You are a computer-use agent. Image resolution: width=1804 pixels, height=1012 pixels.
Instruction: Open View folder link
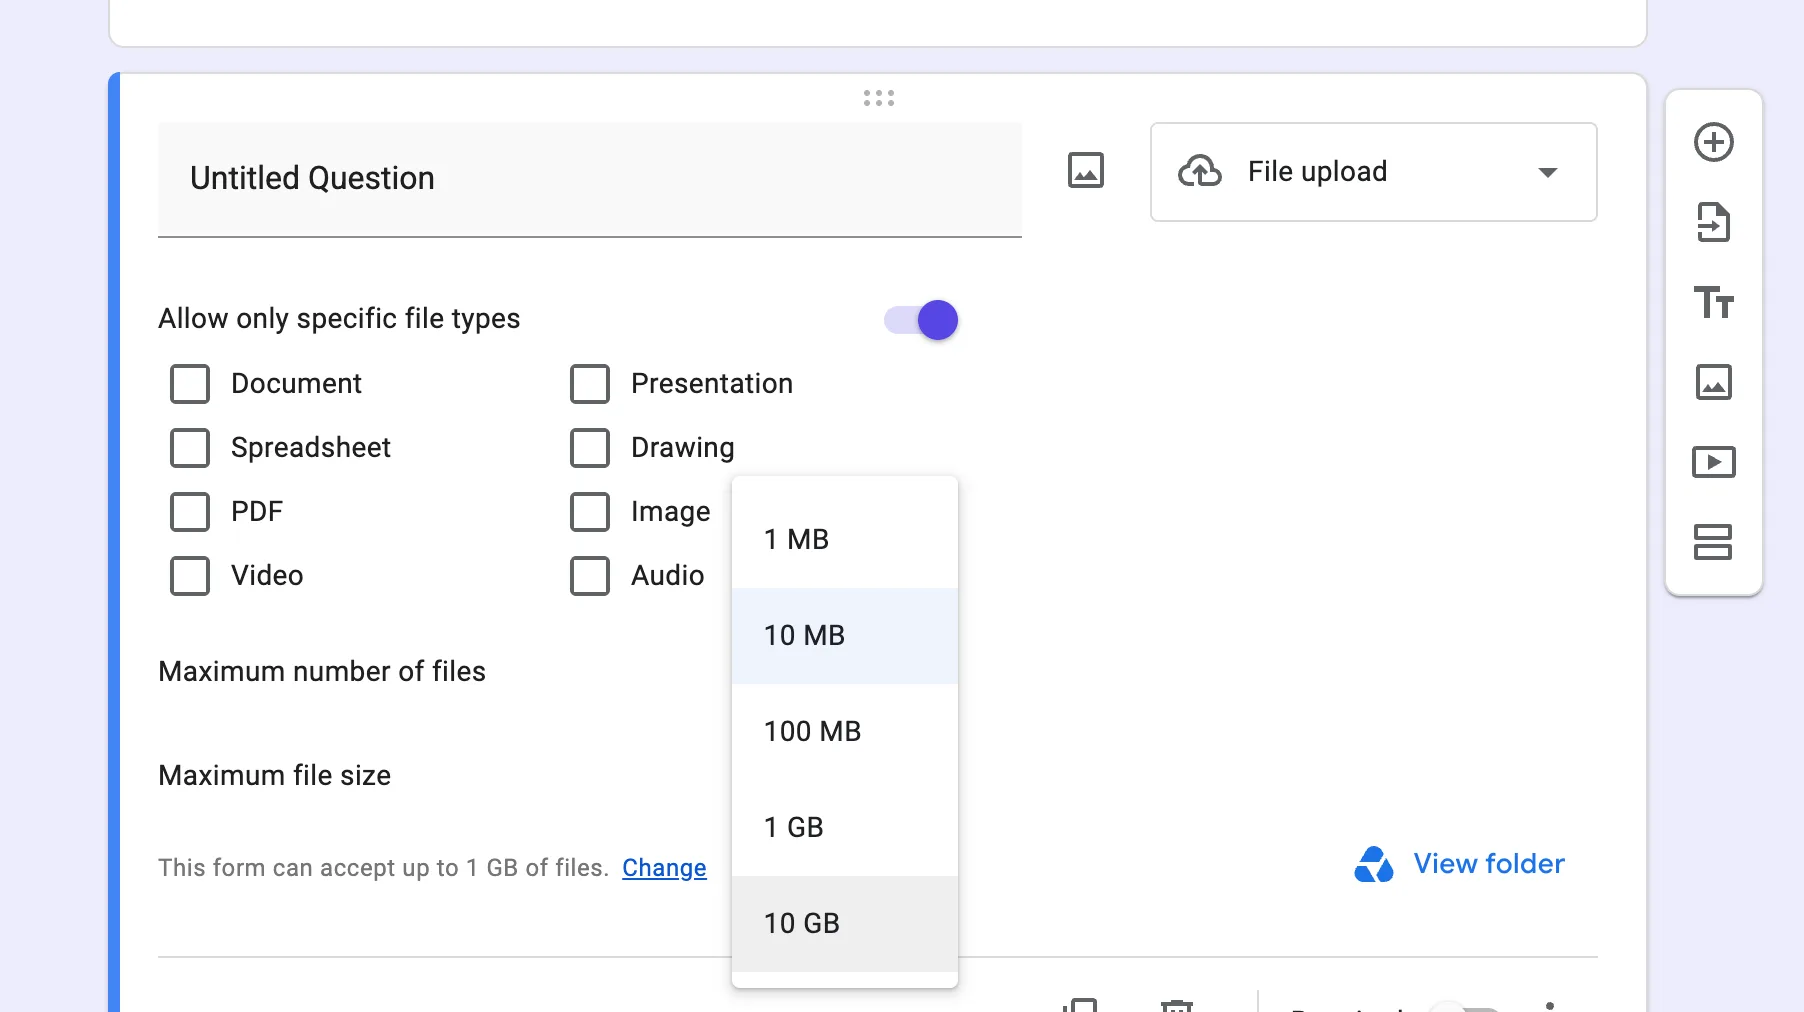[1488, 864]
